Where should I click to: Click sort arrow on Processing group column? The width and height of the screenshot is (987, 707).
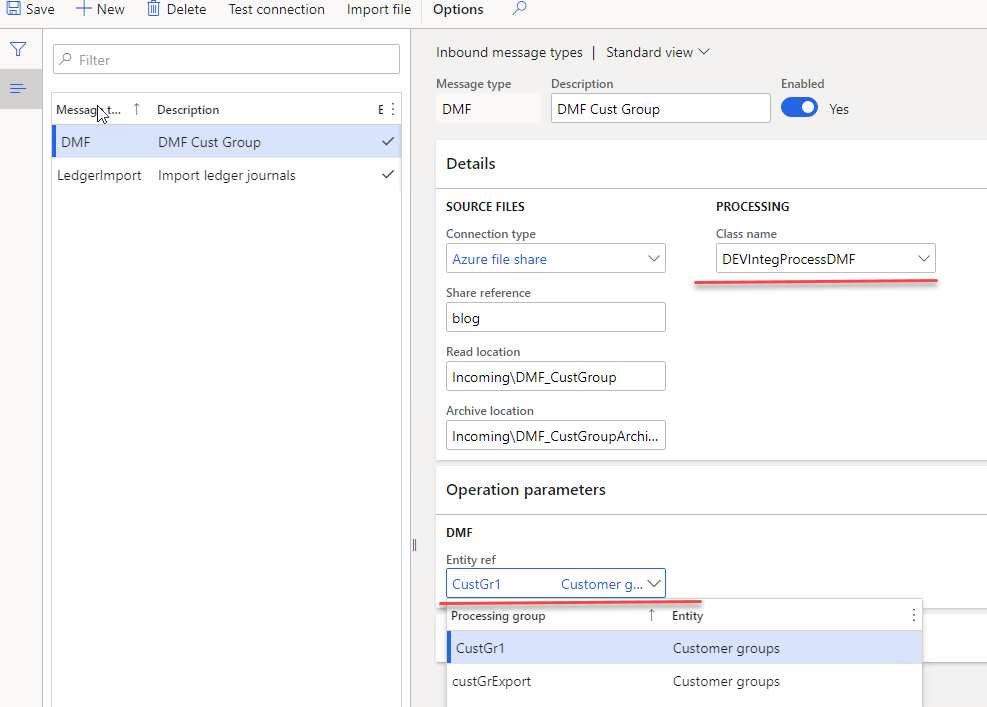[651, 616]
